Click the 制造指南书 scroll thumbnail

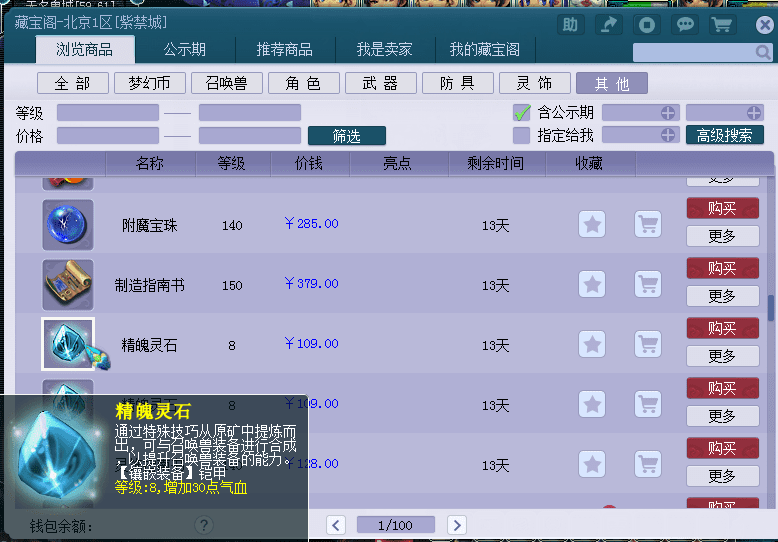[68, 285]
